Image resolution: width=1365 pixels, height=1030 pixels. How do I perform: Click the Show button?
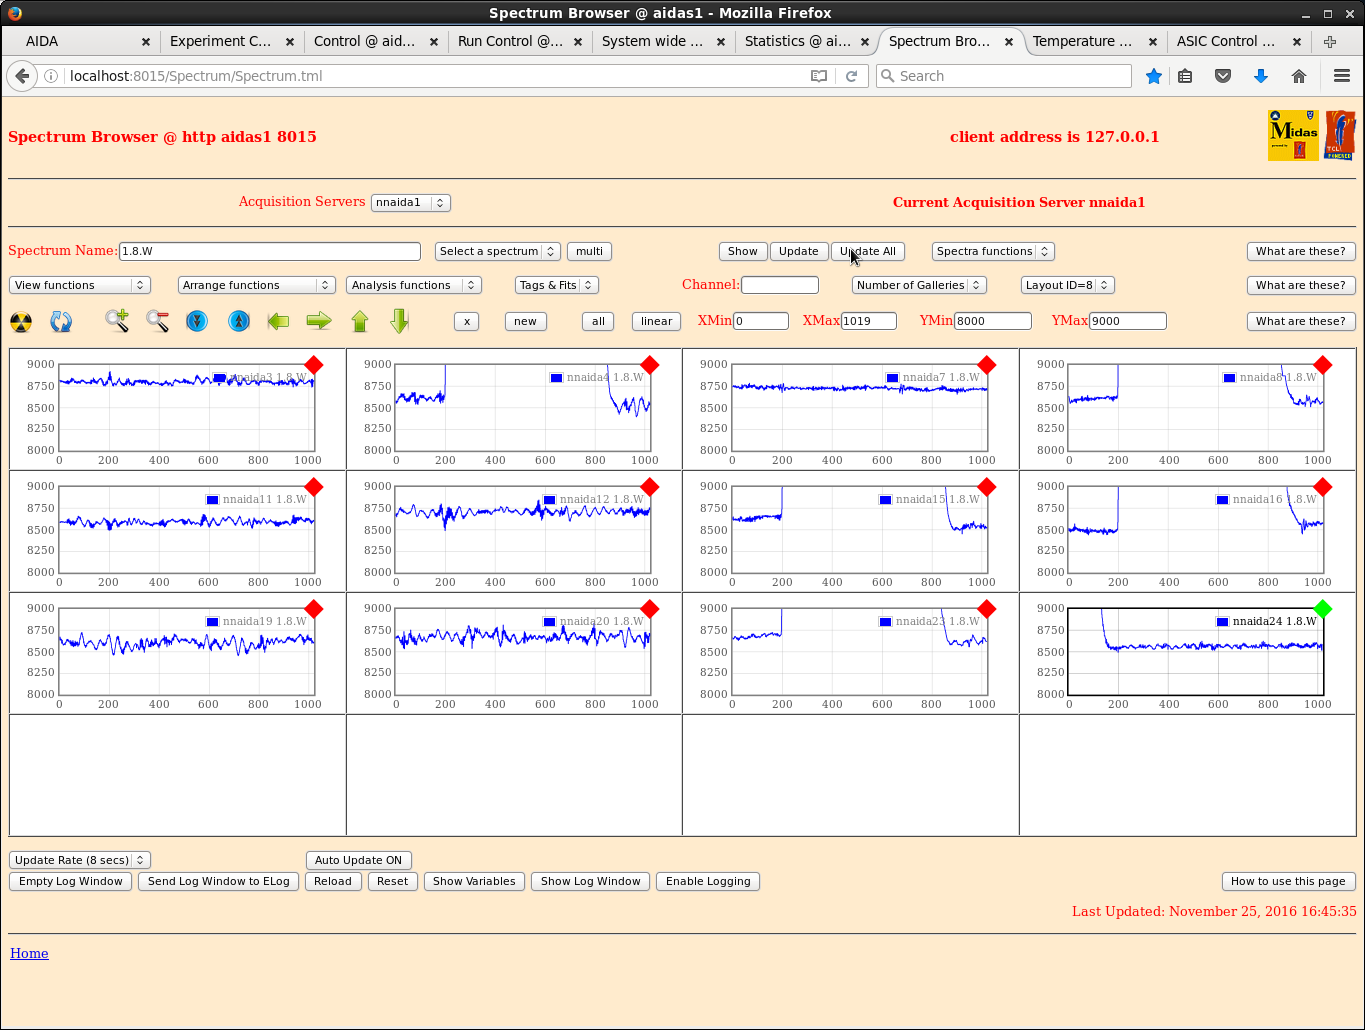coord(743,251)
